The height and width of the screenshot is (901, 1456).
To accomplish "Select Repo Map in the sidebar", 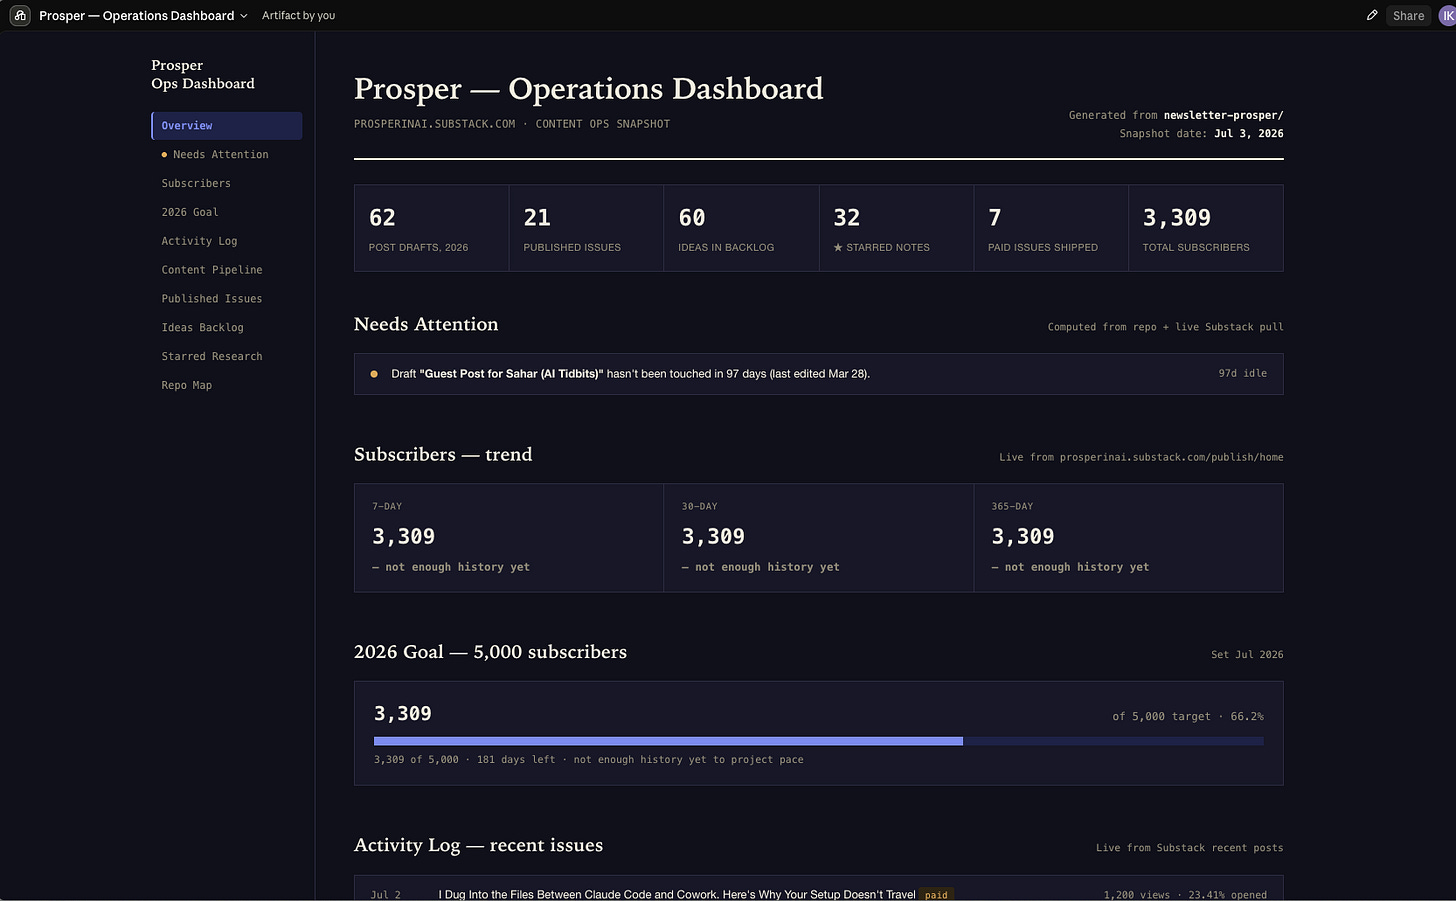I will click(x=187, y=386).
